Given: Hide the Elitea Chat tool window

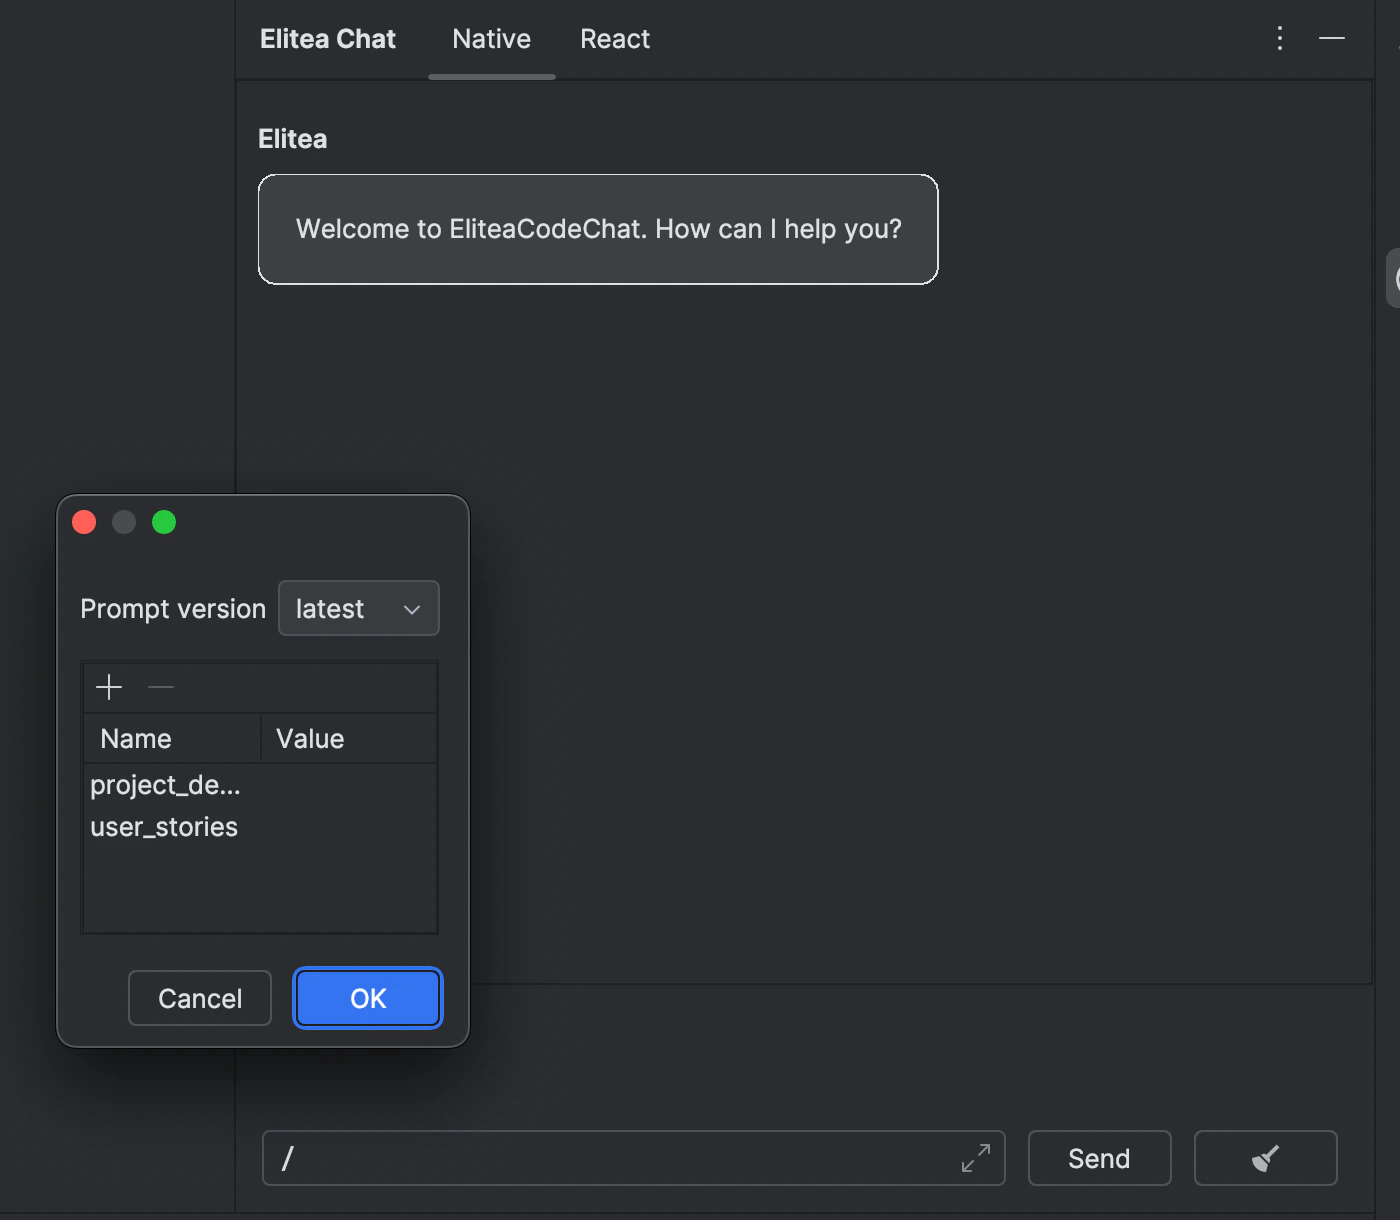Looking at the screenshot, I should click(1332, 39).
